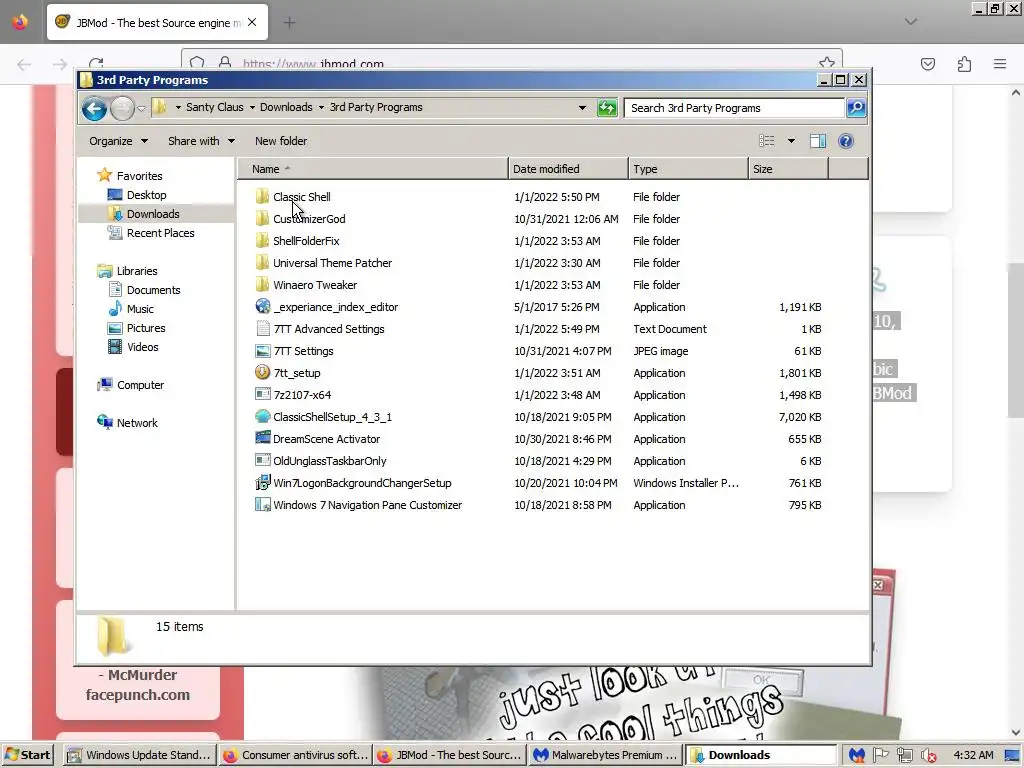Open the Share with dropdown

[201, 141]
